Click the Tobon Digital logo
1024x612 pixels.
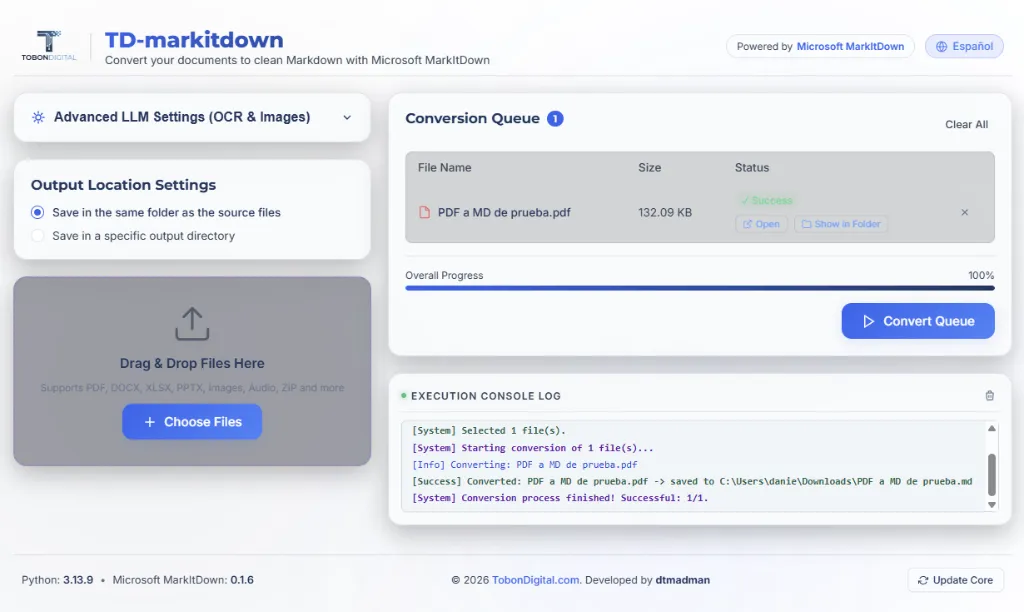(48, 46)
